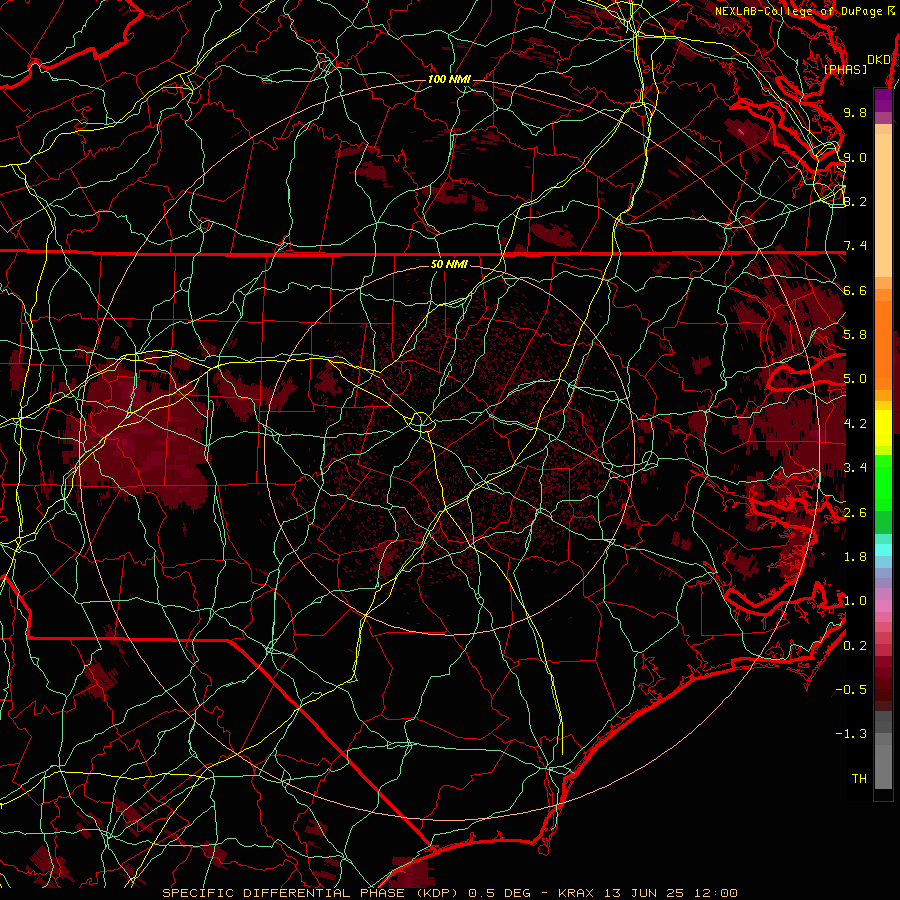Click the bright green color bar segment beside 3.4
This screenshot has height=900, width=900.
883,481
